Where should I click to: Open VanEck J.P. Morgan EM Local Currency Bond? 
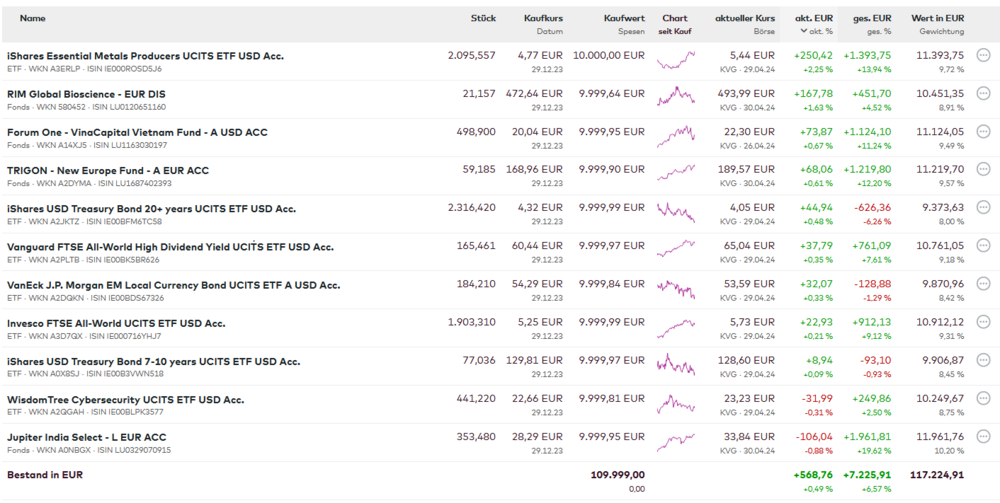[x=173, y=285]
